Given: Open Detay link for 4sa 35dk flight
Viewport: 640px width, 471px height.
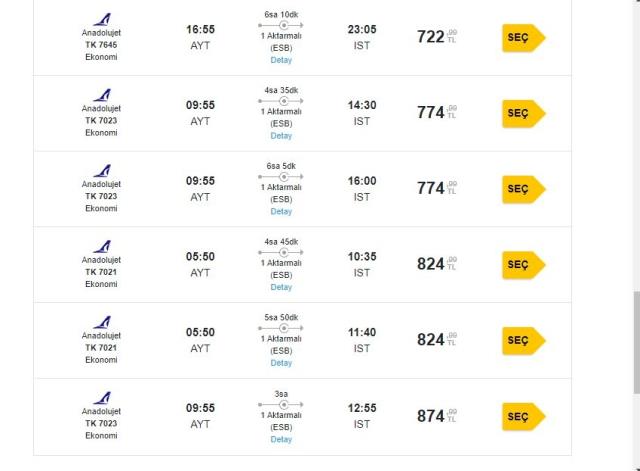Looking at the screenshot, I should point(281,136).
